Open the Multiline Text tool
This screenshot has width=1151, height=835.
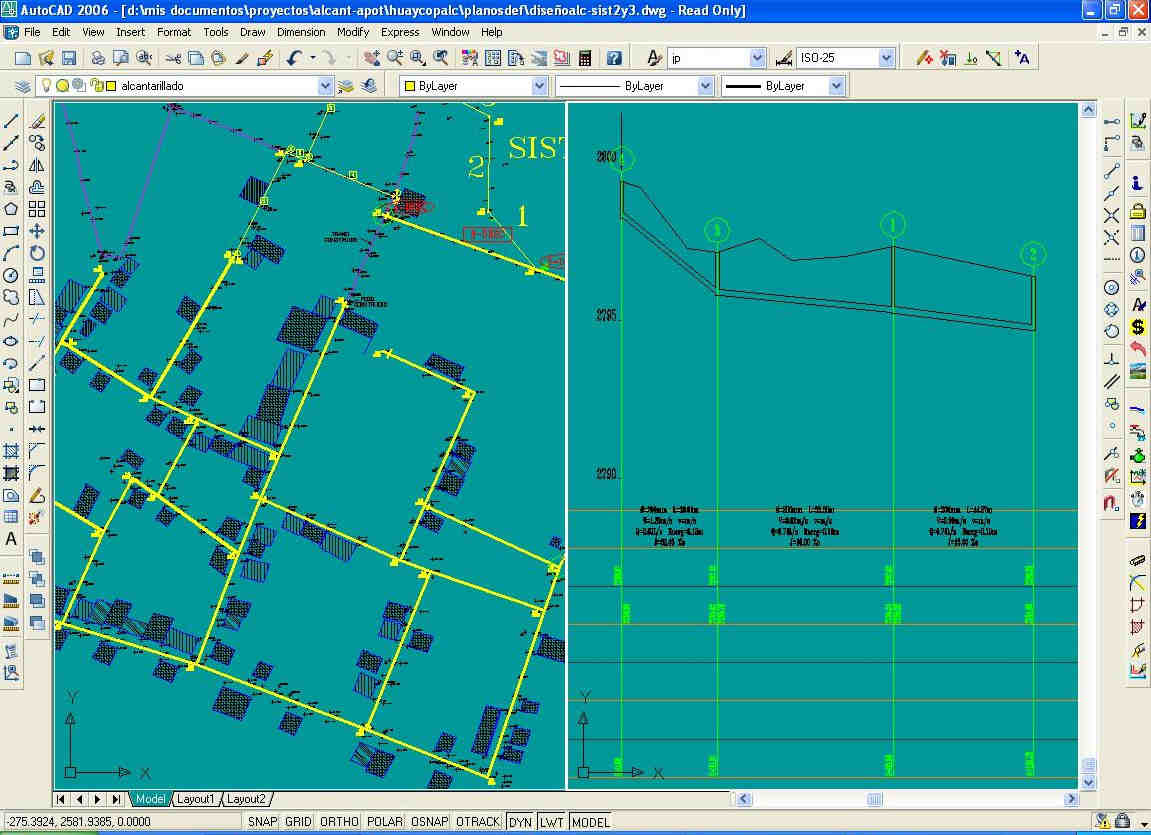[x=12, y=539]
